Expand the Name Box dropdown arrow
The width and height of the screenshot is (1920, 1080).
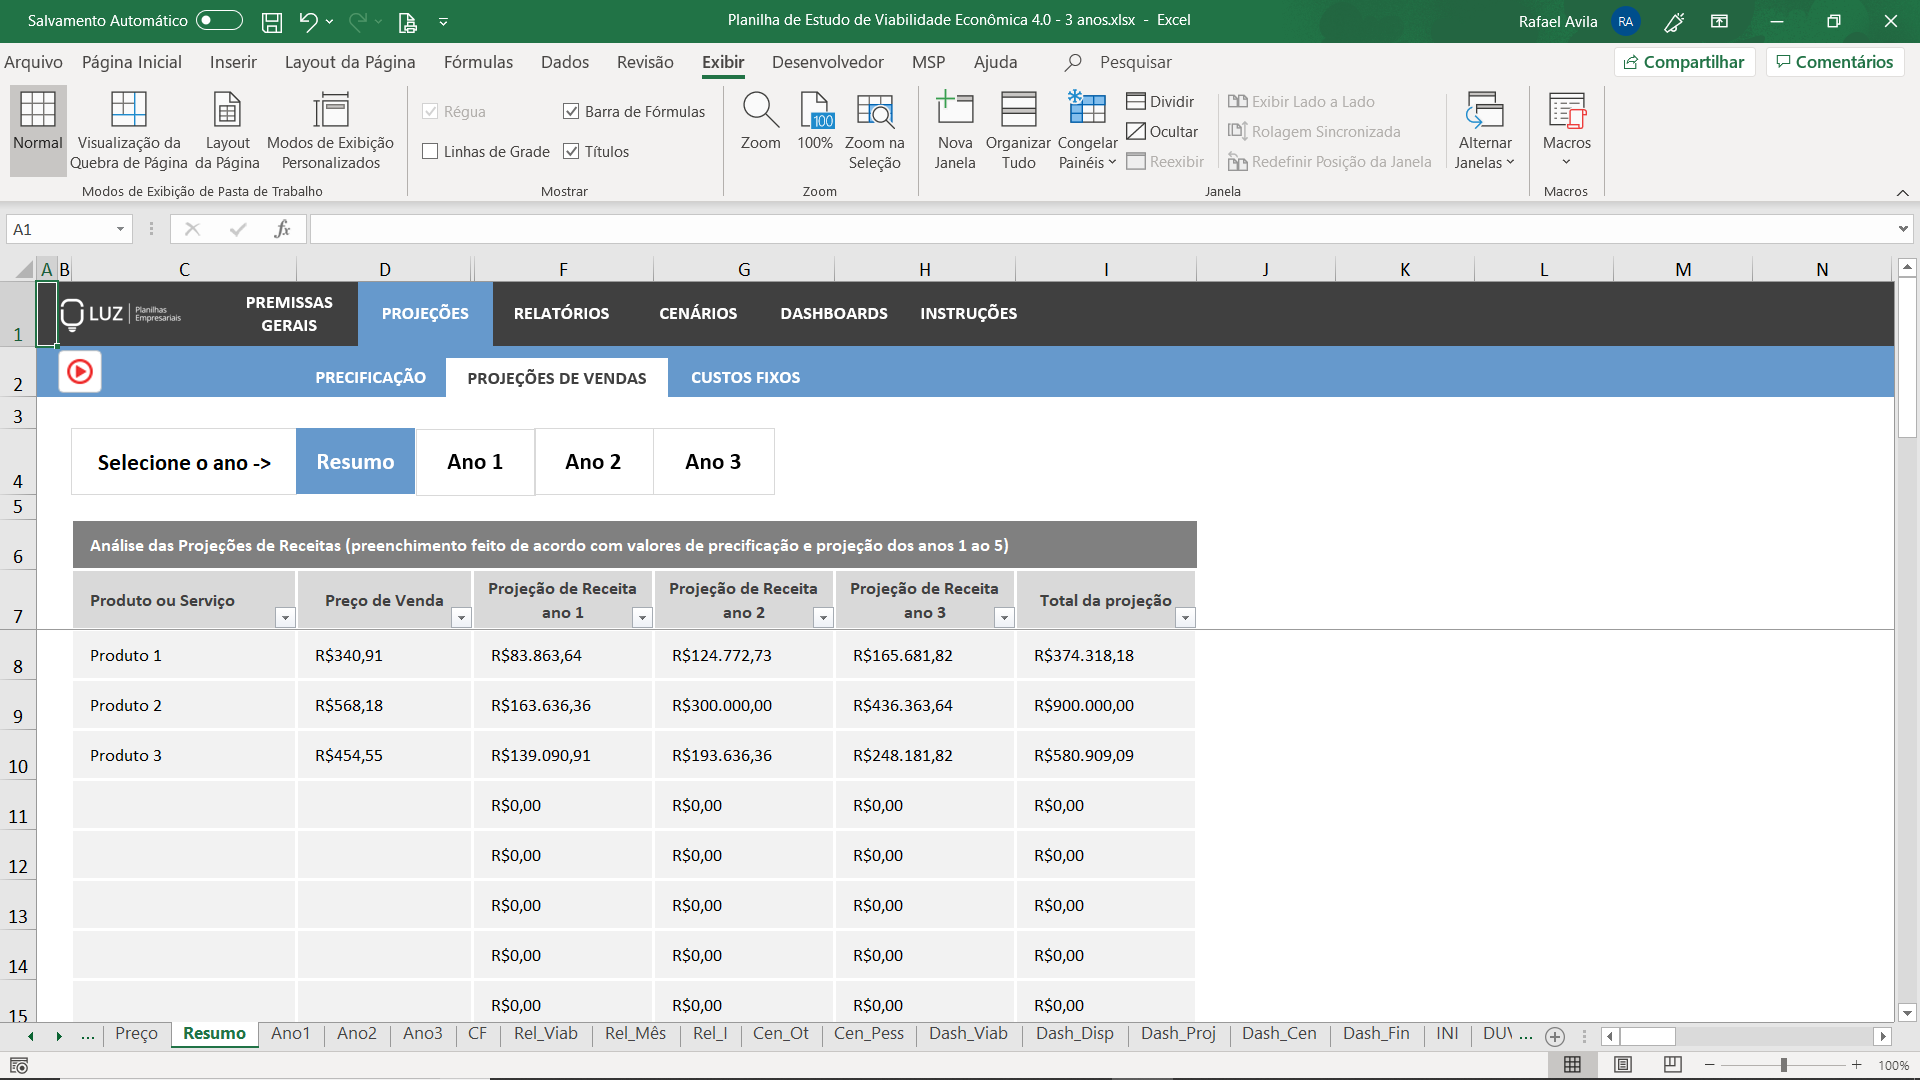coord(120,230)
